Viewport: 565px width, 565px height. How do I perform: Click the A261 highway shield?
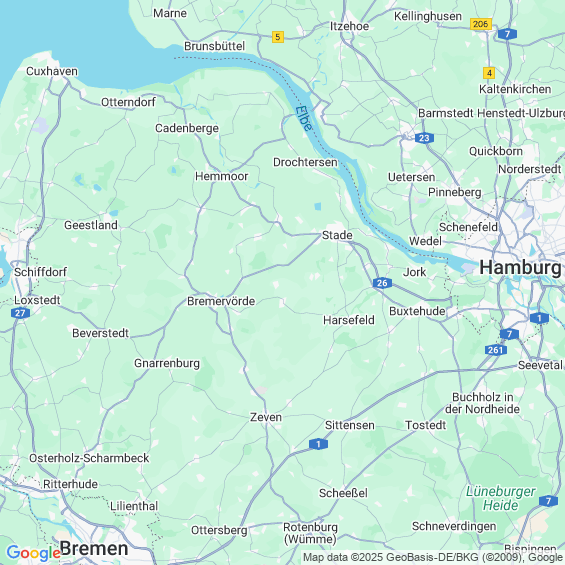click(496, 350)
